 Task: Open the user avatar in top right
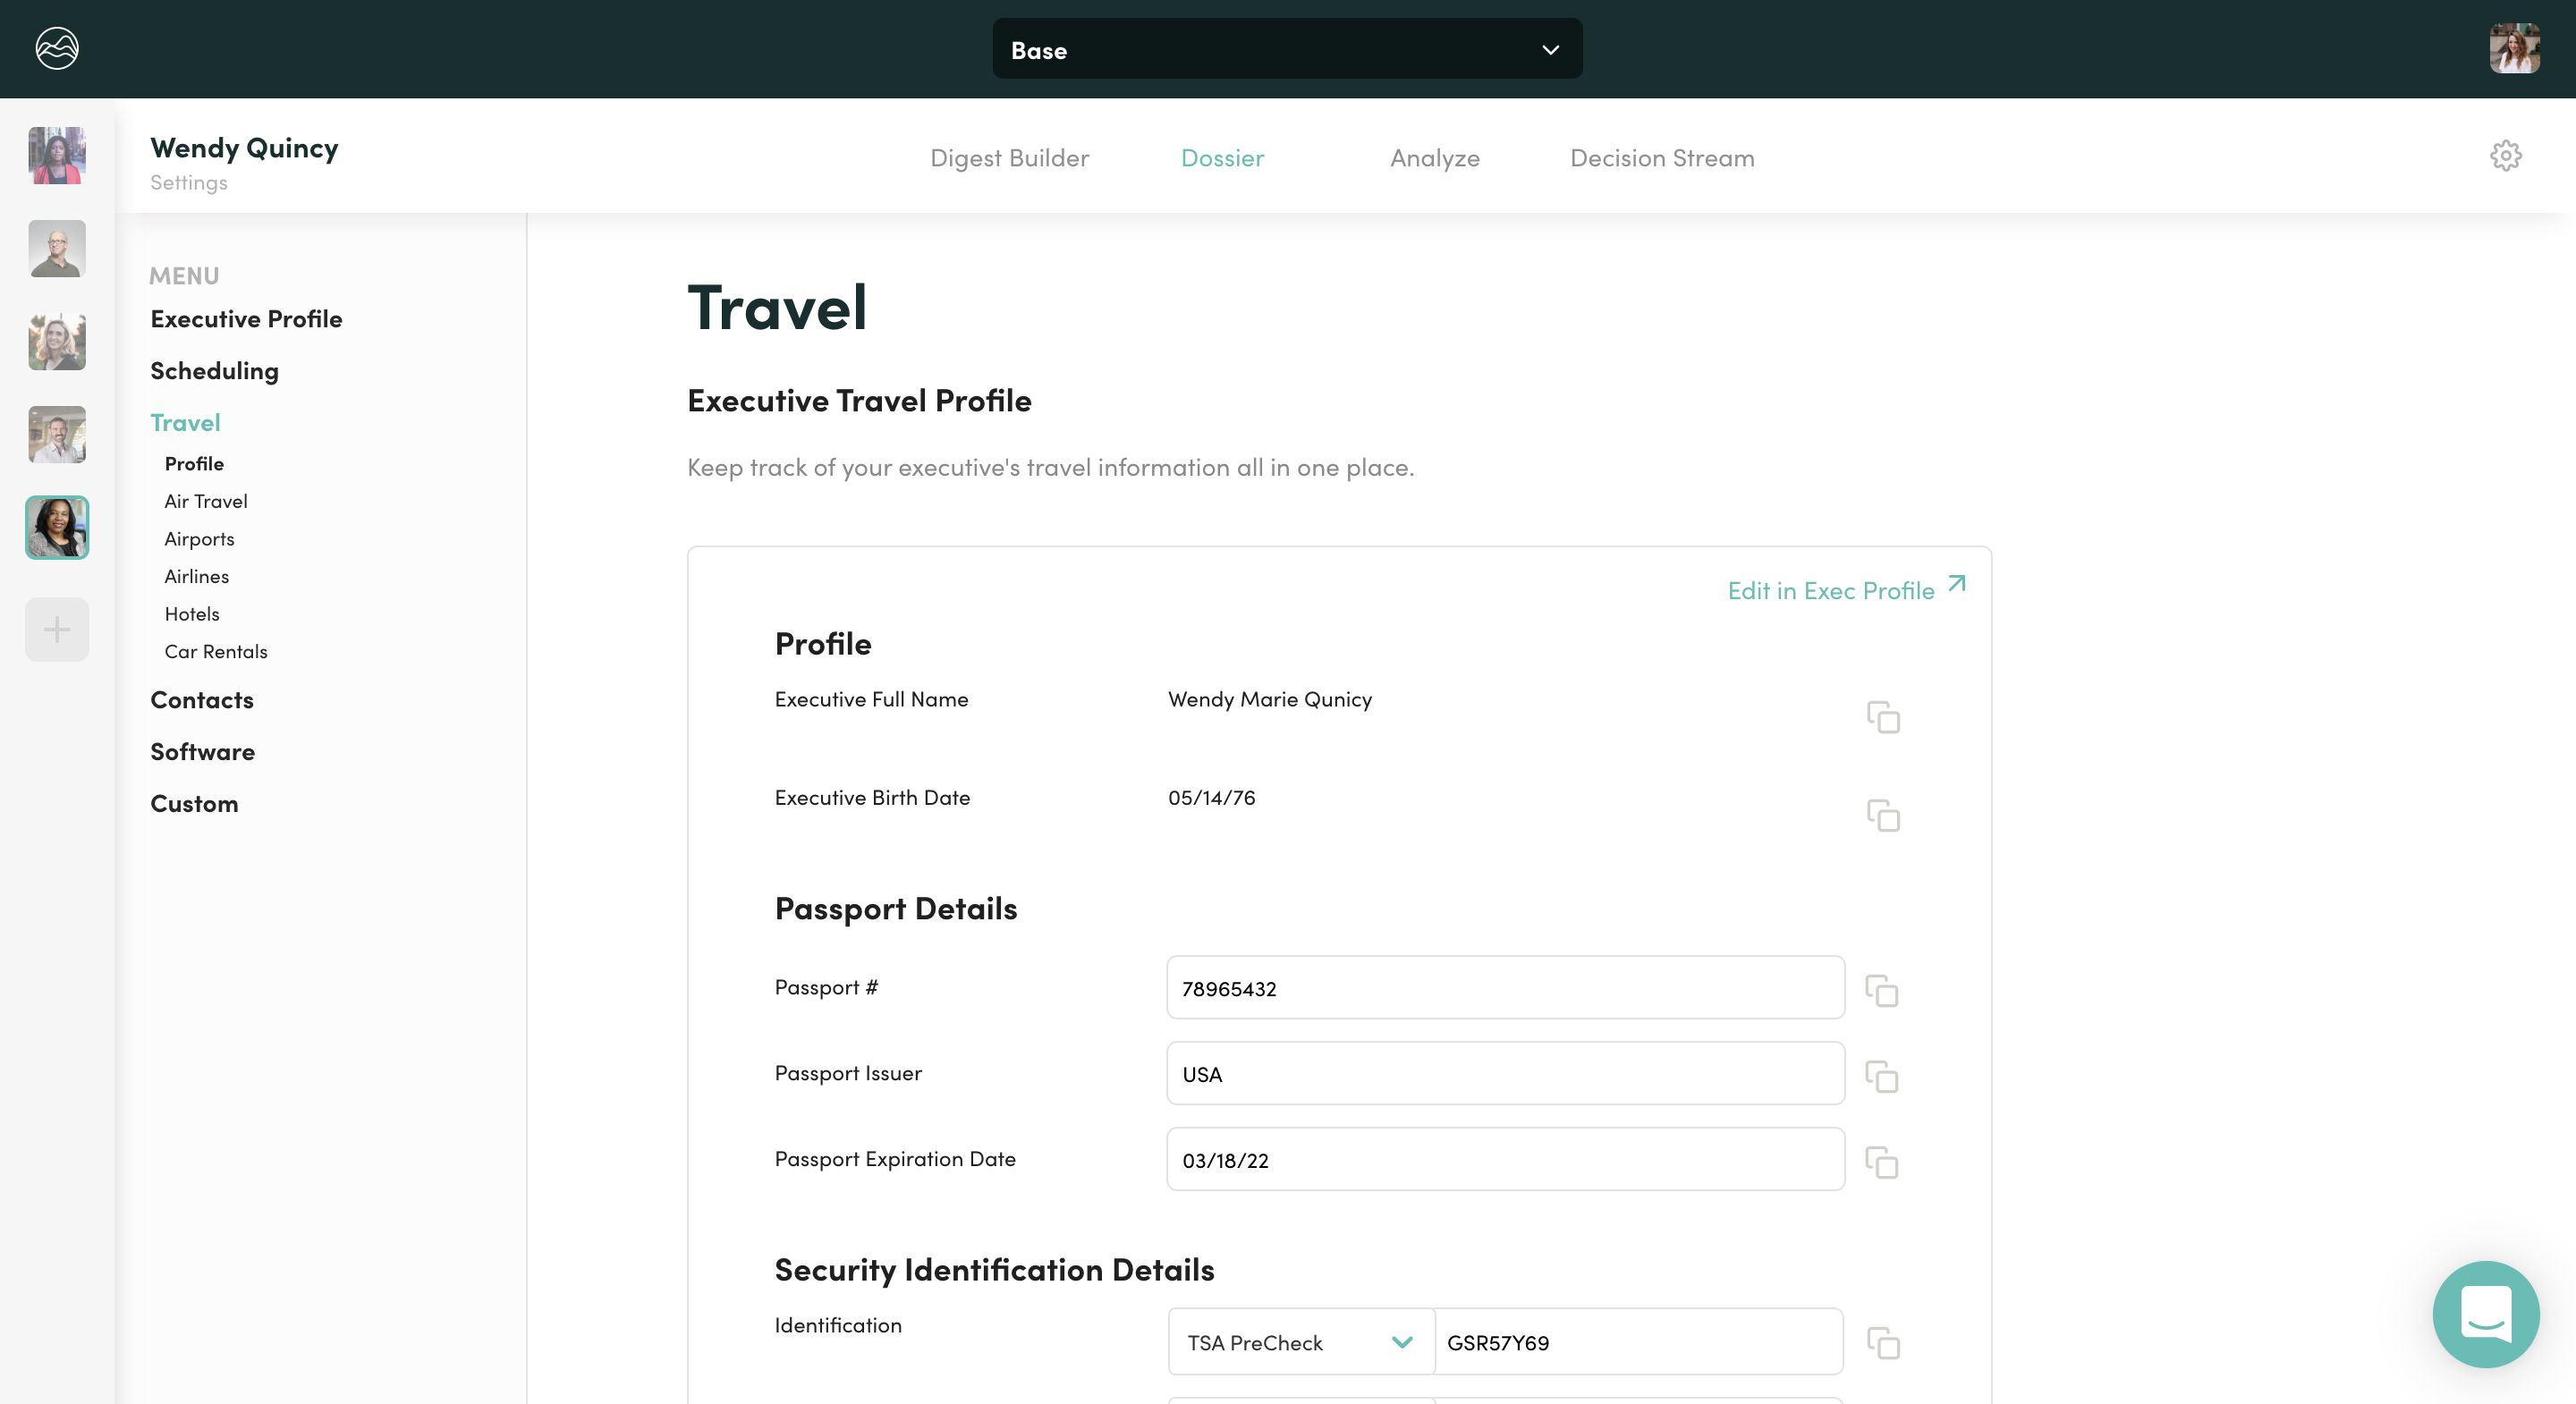[2514, 48]
